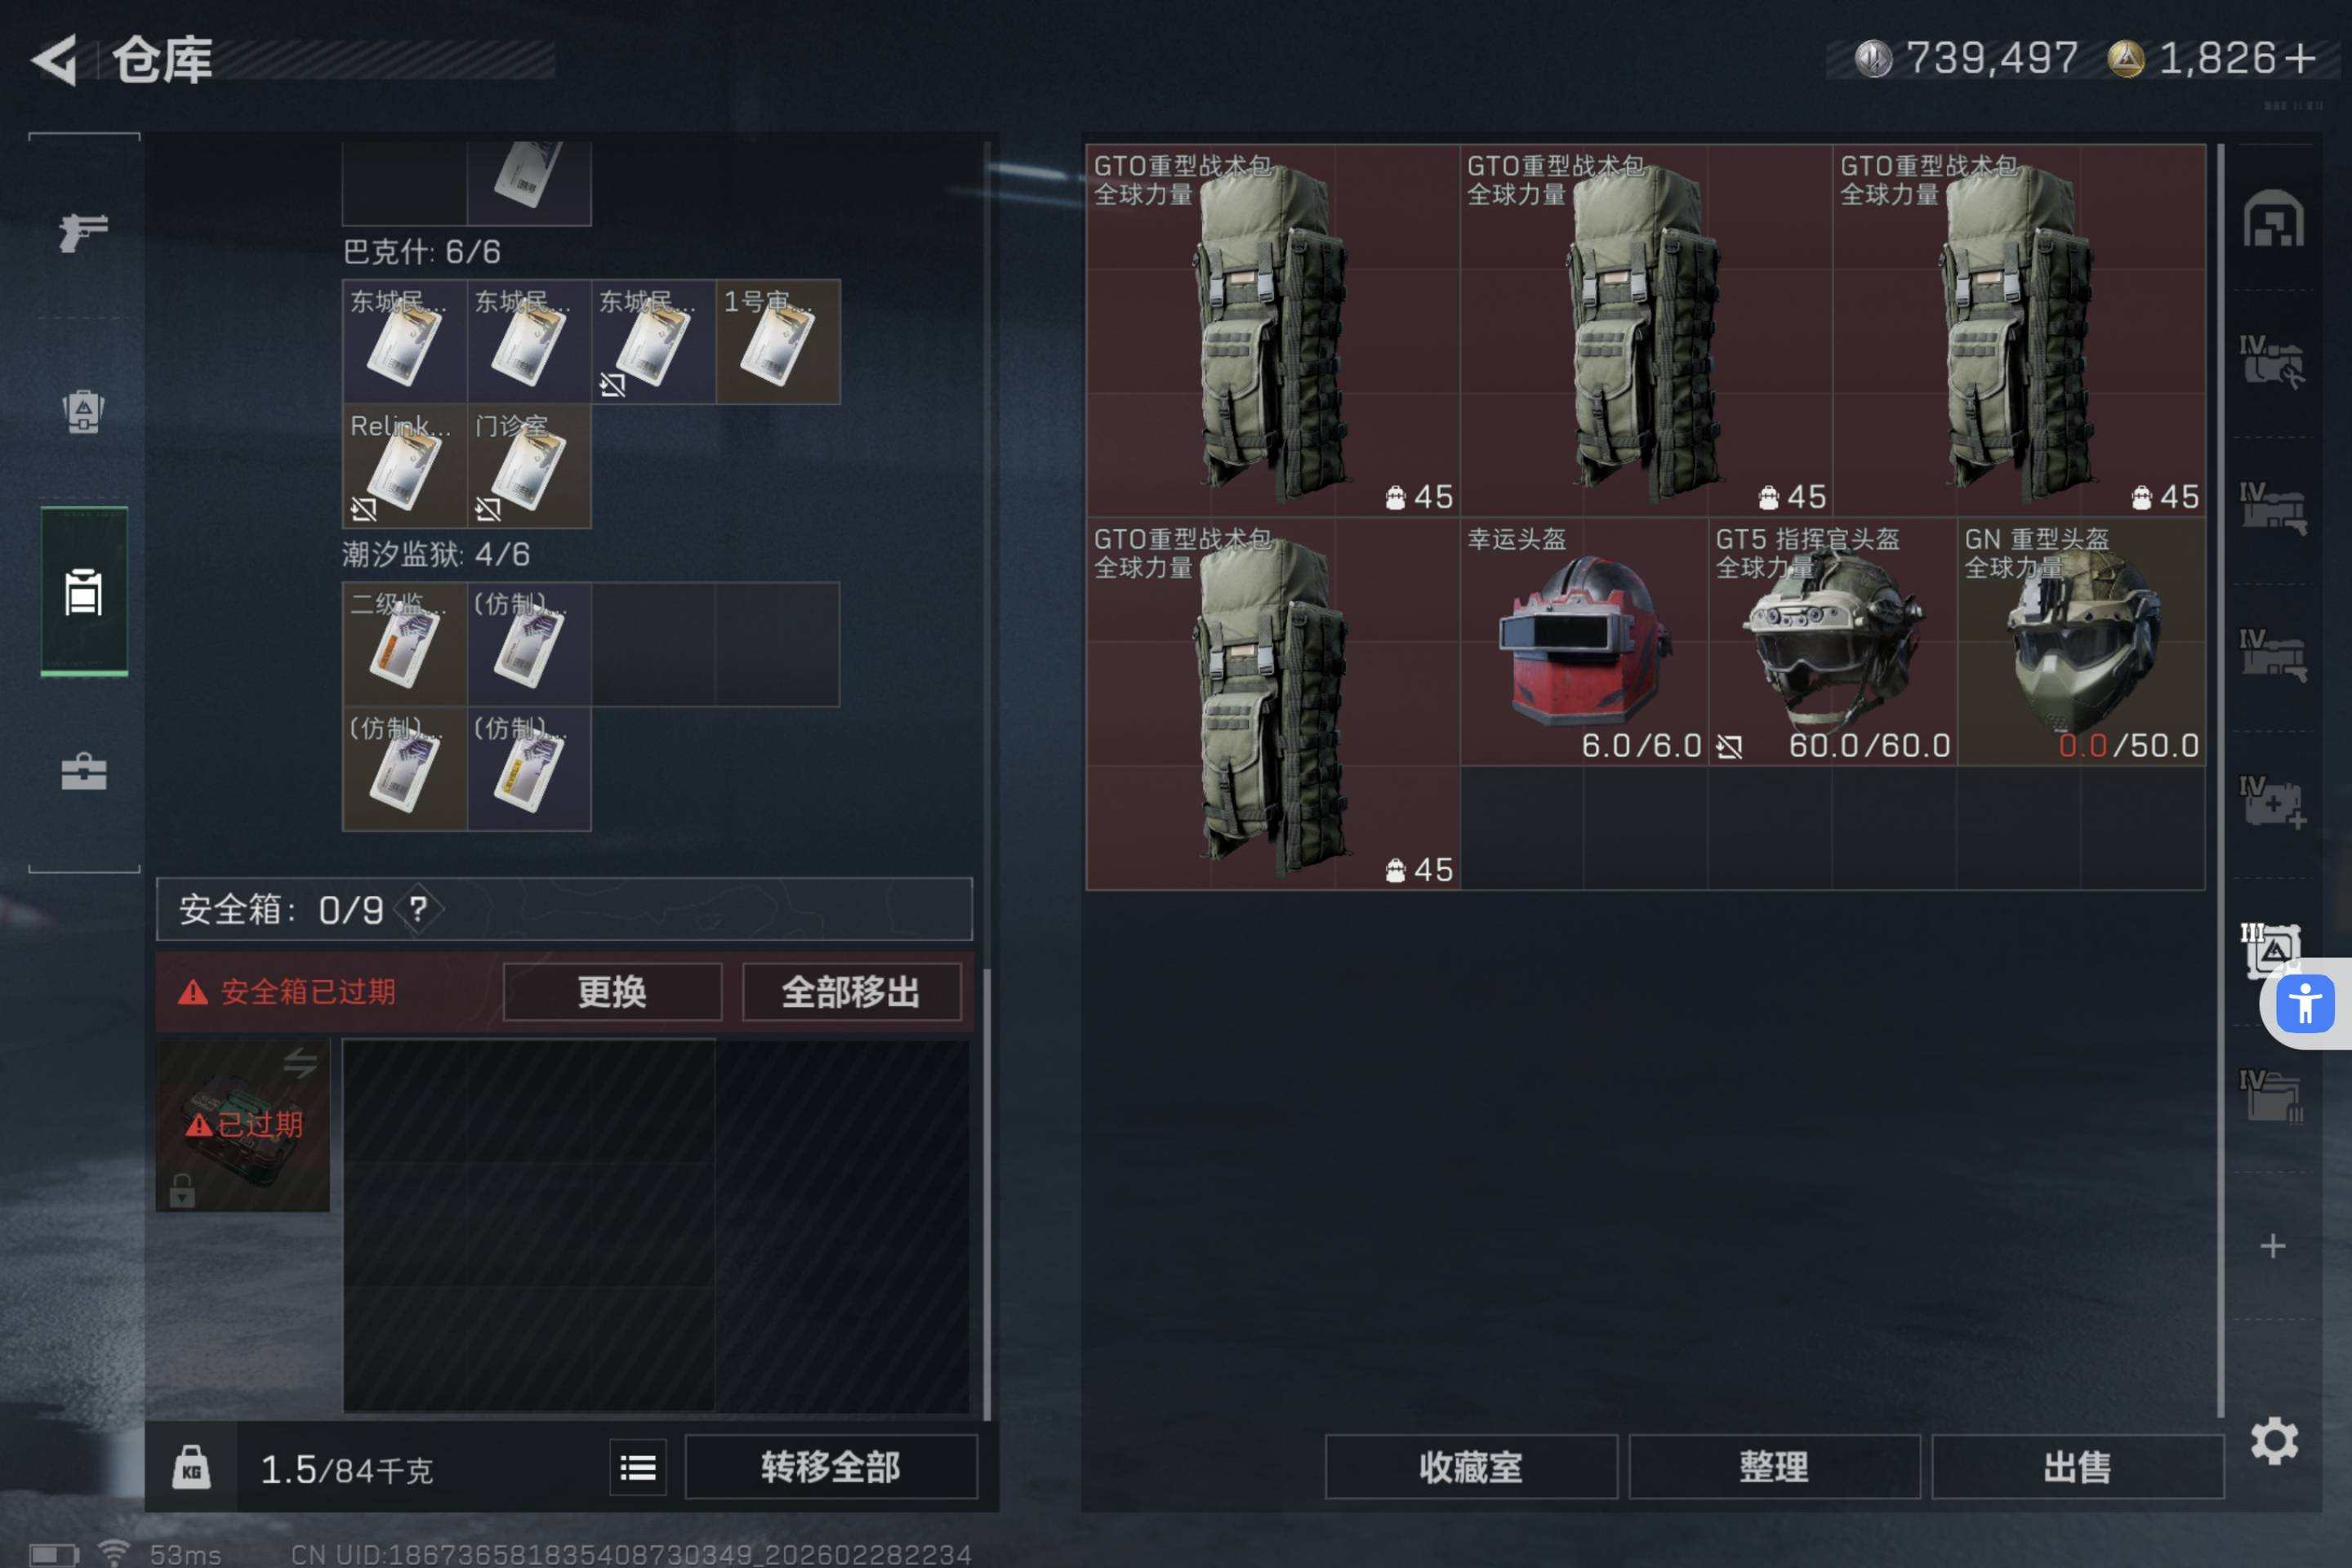Click the expired safe box swap thumbnail

click(x=243, y=1125)
